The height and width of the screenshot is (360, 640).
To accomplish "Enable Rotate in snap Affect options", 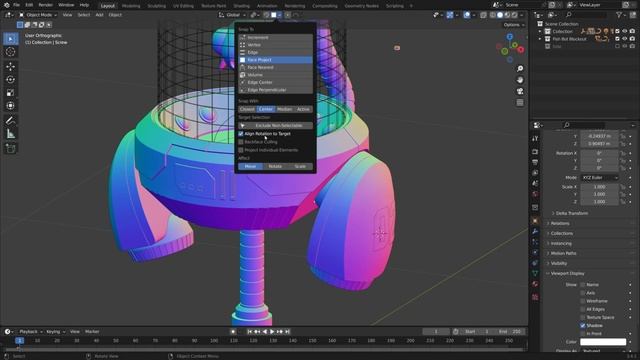I will [275, 167].
